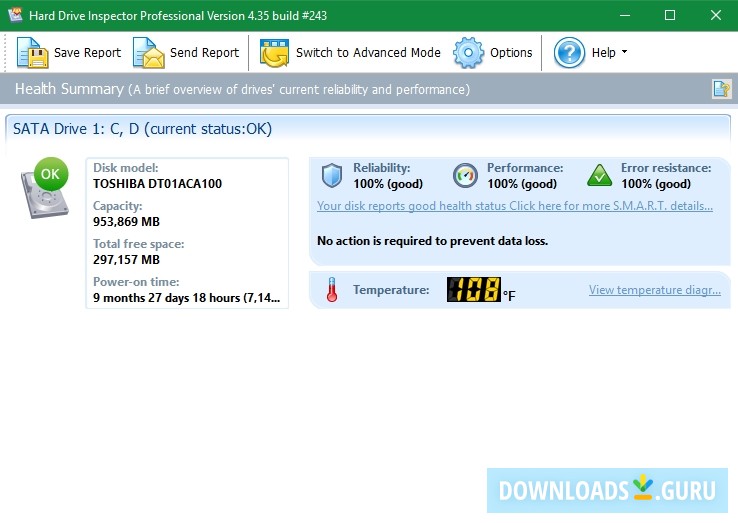Maximize the Hard Drive Inspector window

point(670,15)
